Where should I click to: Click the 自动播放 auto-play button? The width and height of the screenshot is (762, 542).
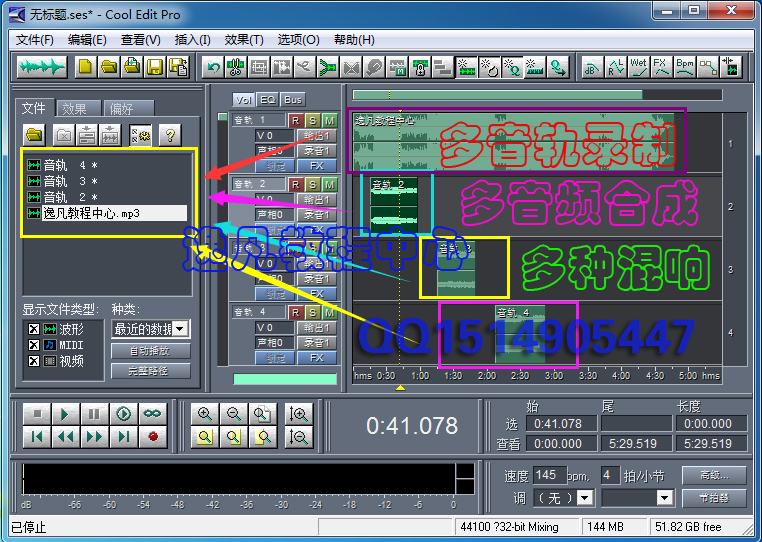[151, 351]
